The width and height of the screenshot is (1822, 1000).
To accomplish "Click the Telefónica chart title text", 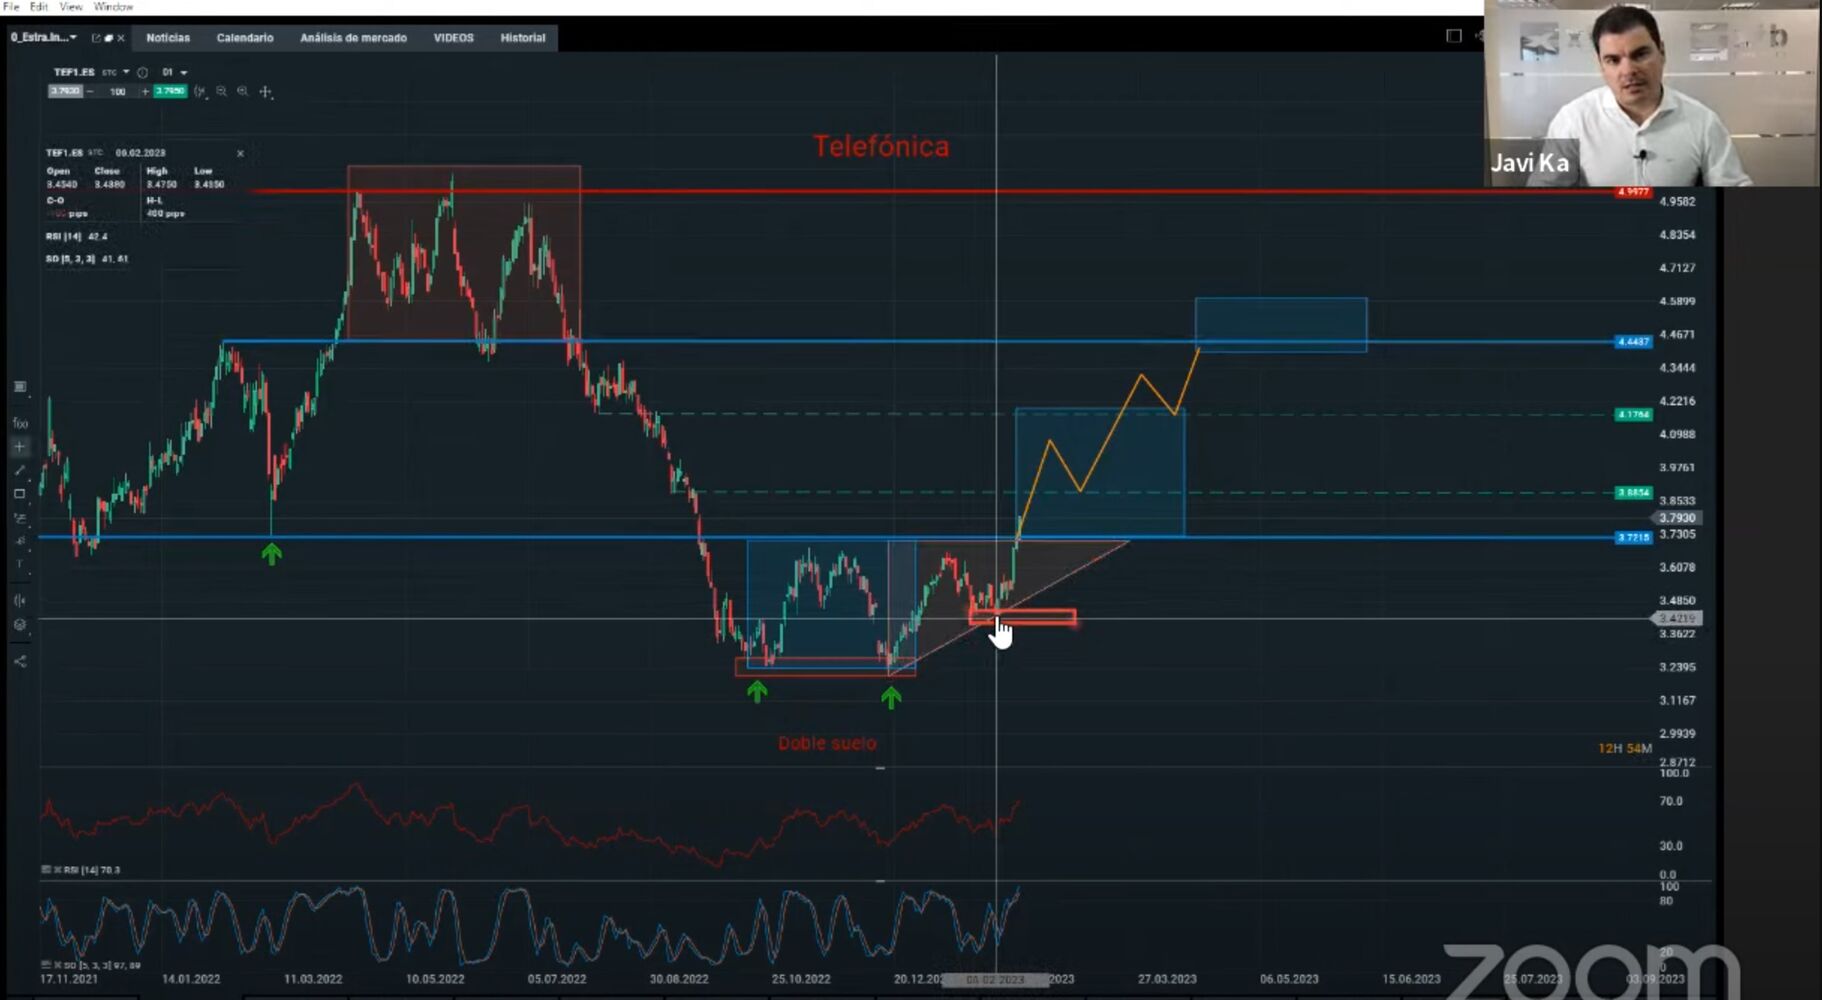I will pyautogui.click(x=881, y=147).
